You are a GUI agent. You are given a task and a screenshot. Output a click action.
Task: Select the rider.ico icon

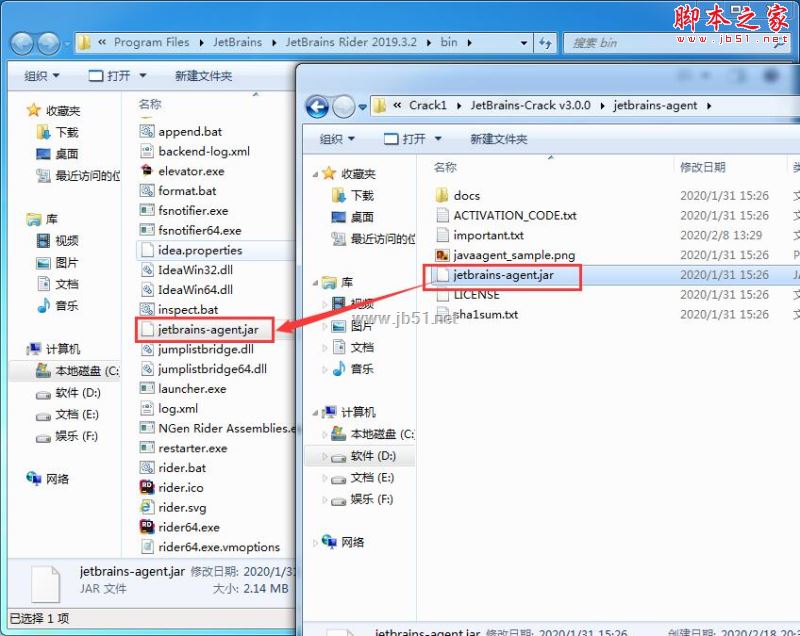pos(147,488)
